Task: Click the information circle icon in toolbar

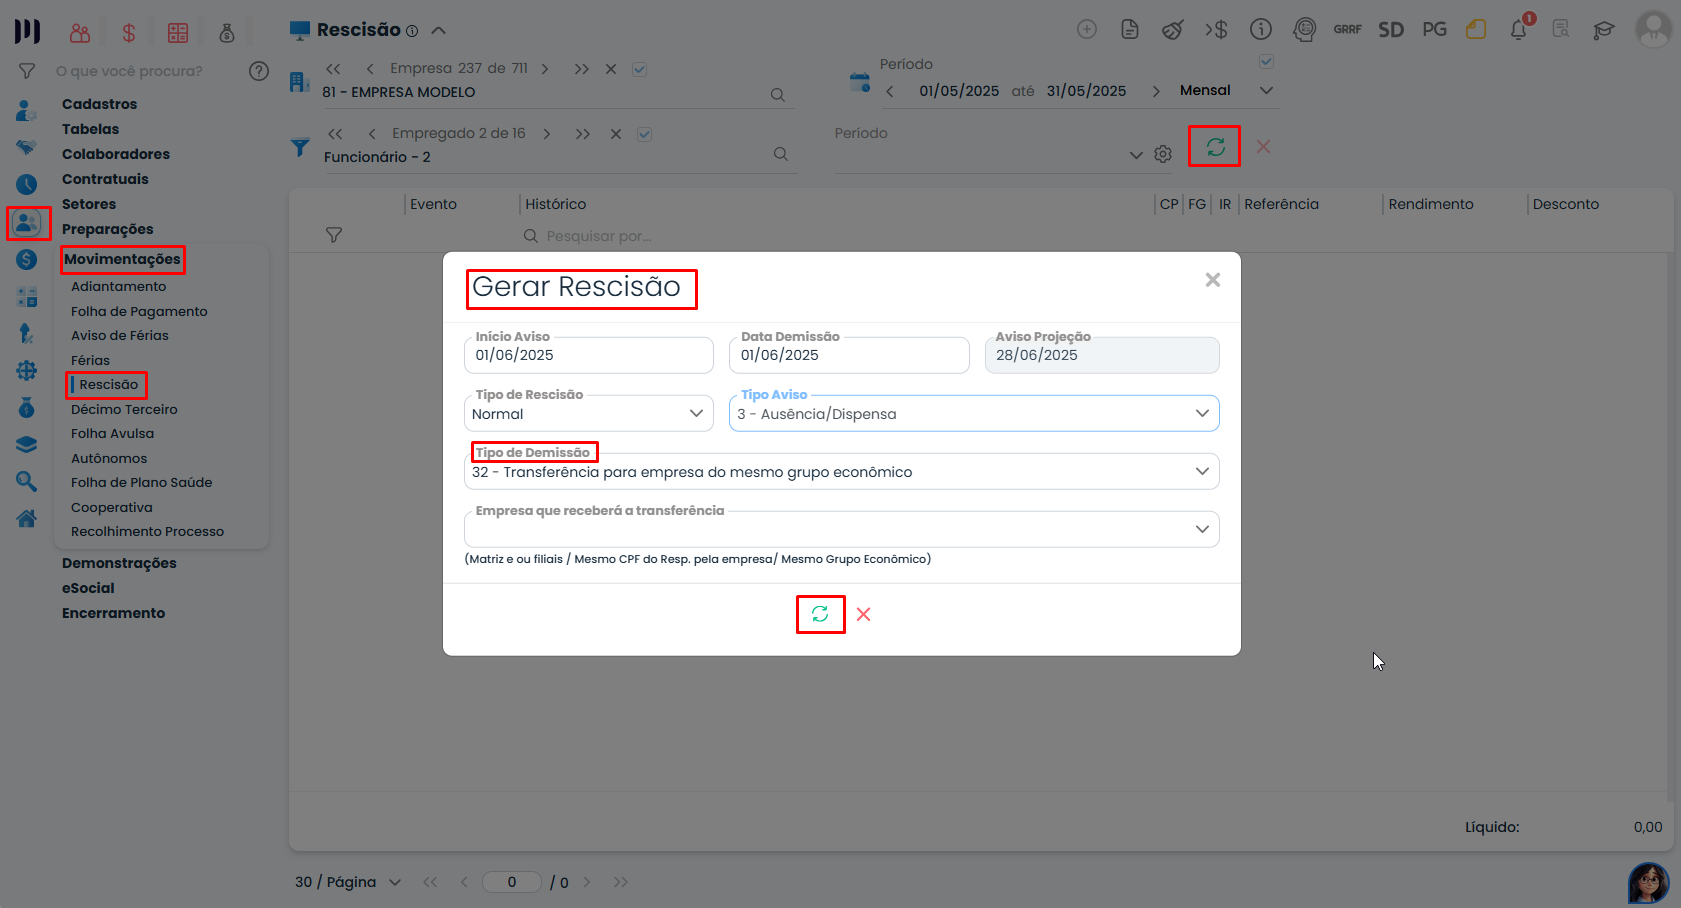Action: 1261,30
